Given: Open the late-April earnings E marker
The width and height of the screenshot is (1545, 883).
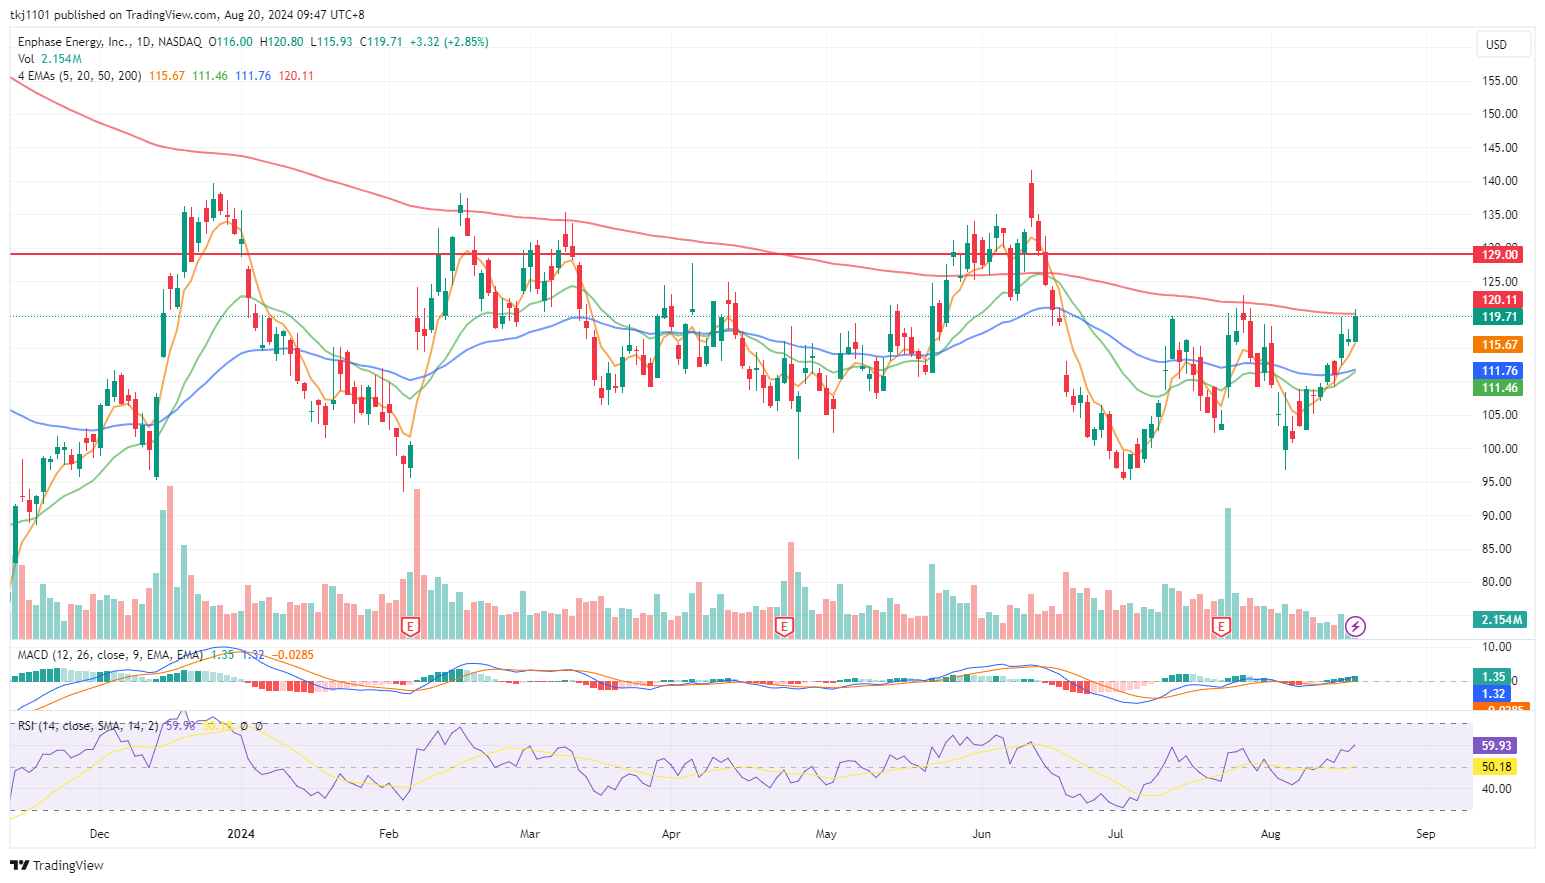Looking at the screenshot, I should click(x=784, y=627).
